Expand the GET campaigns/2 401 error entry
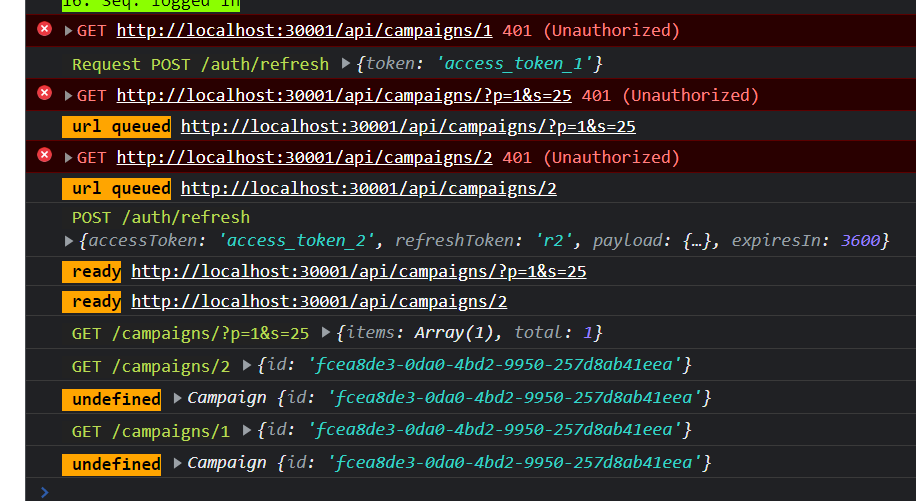Viewport: 916px width, 501px height. tap(68, 158)
